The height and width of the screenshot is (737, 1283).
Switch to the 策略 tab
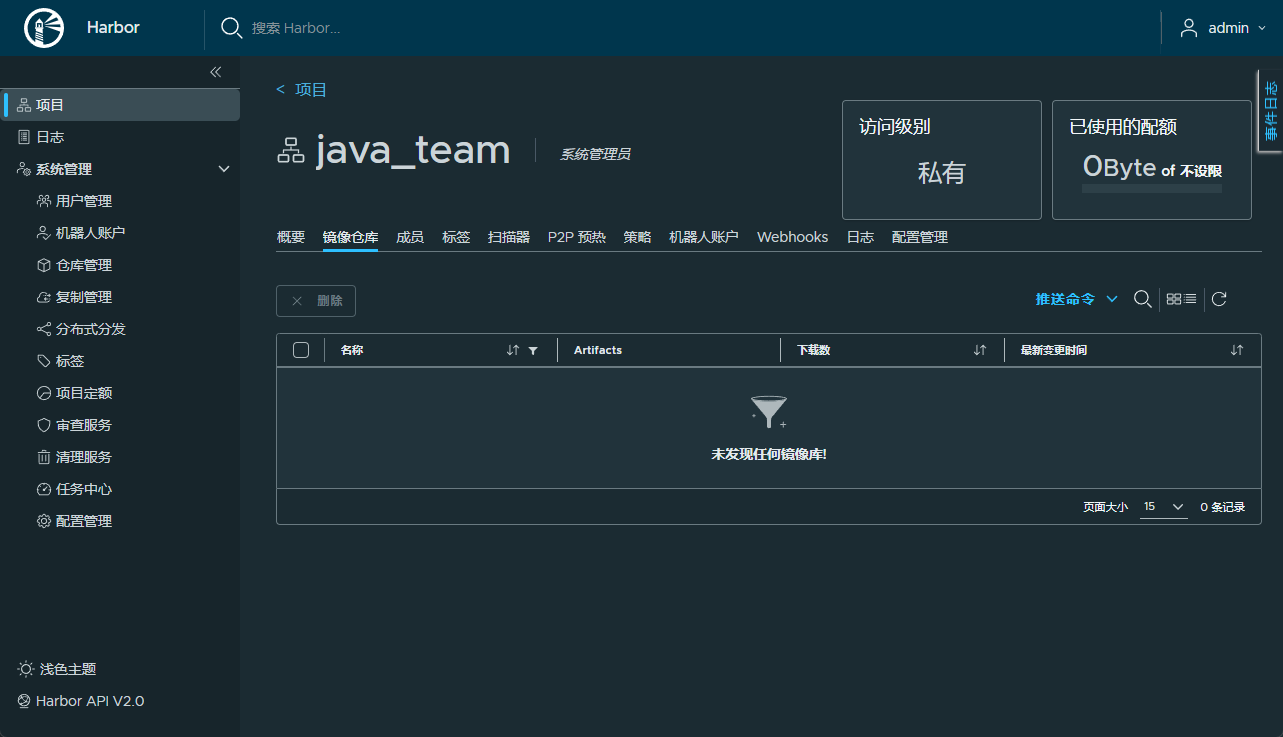[x=637, y=237]
